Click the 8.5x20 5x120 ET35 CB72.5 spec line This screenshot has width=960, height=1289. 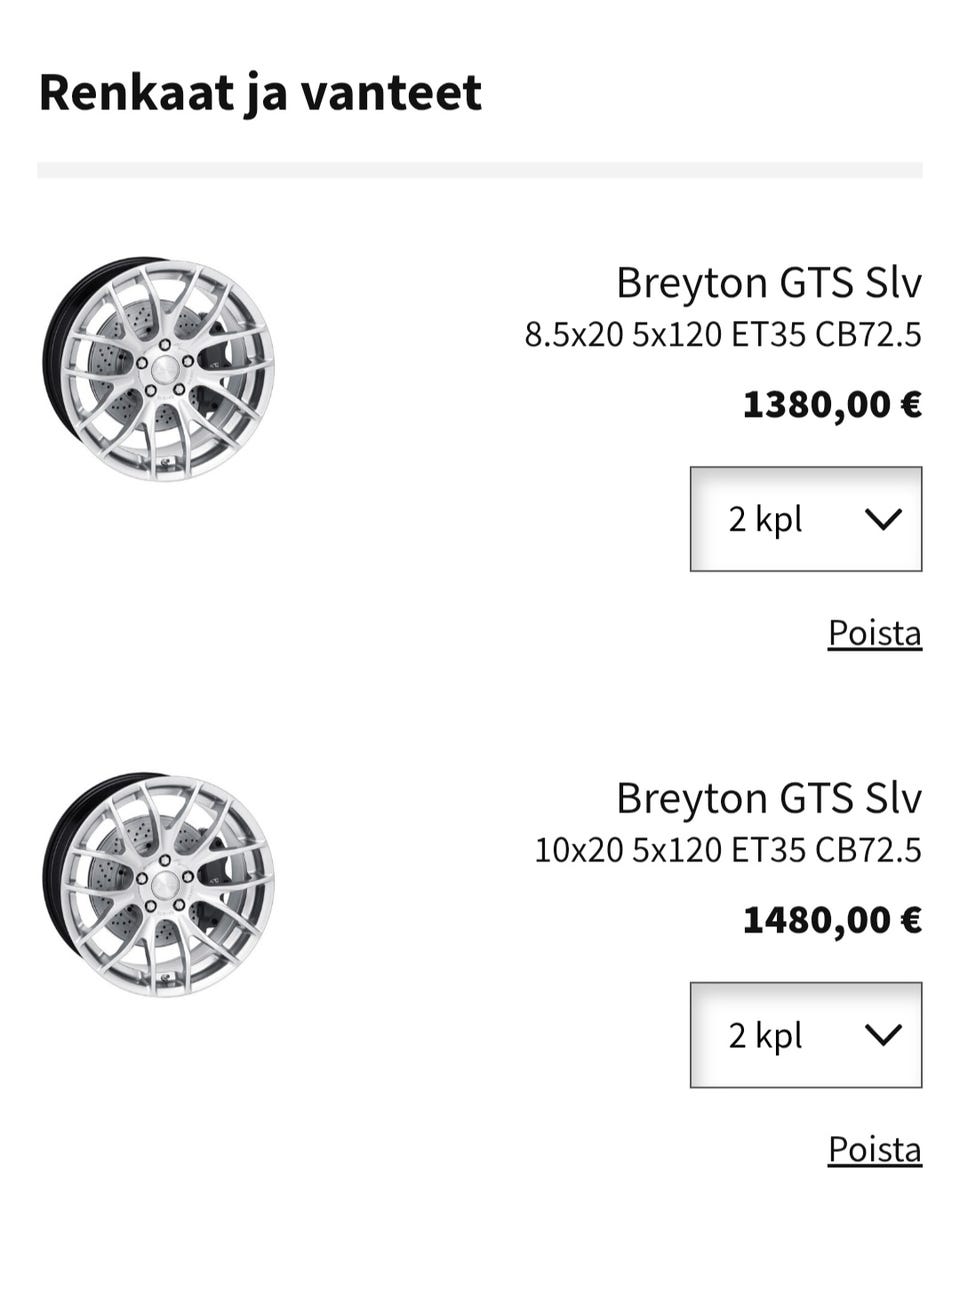pyautogui.click(x=723, y=335)
